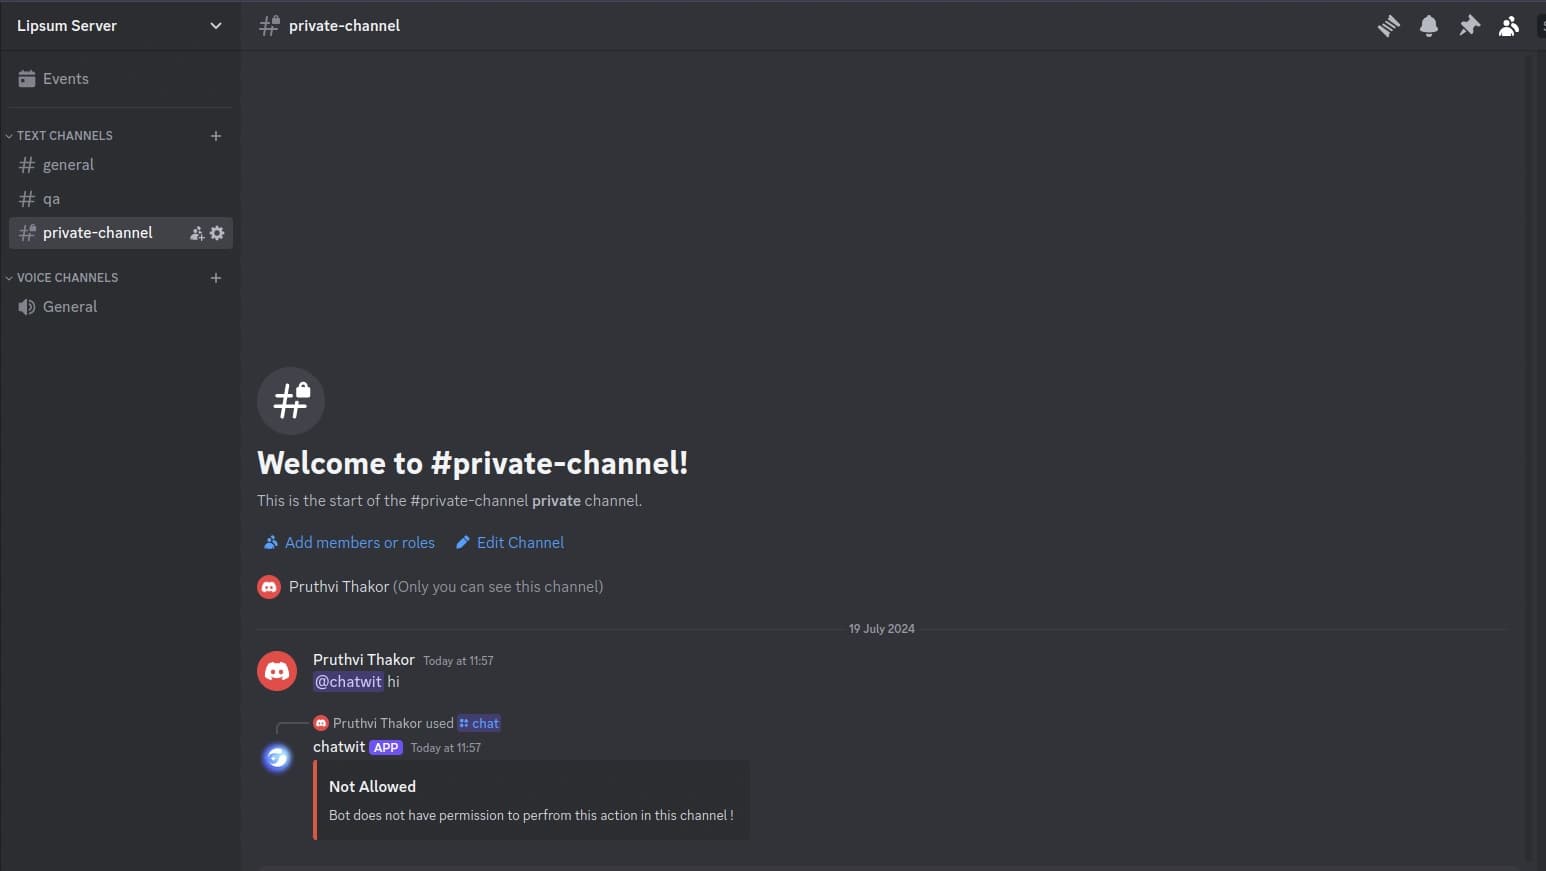Click the Events calendar icon
Viewport: 1546px width, 871px height.
coord(27,79)
